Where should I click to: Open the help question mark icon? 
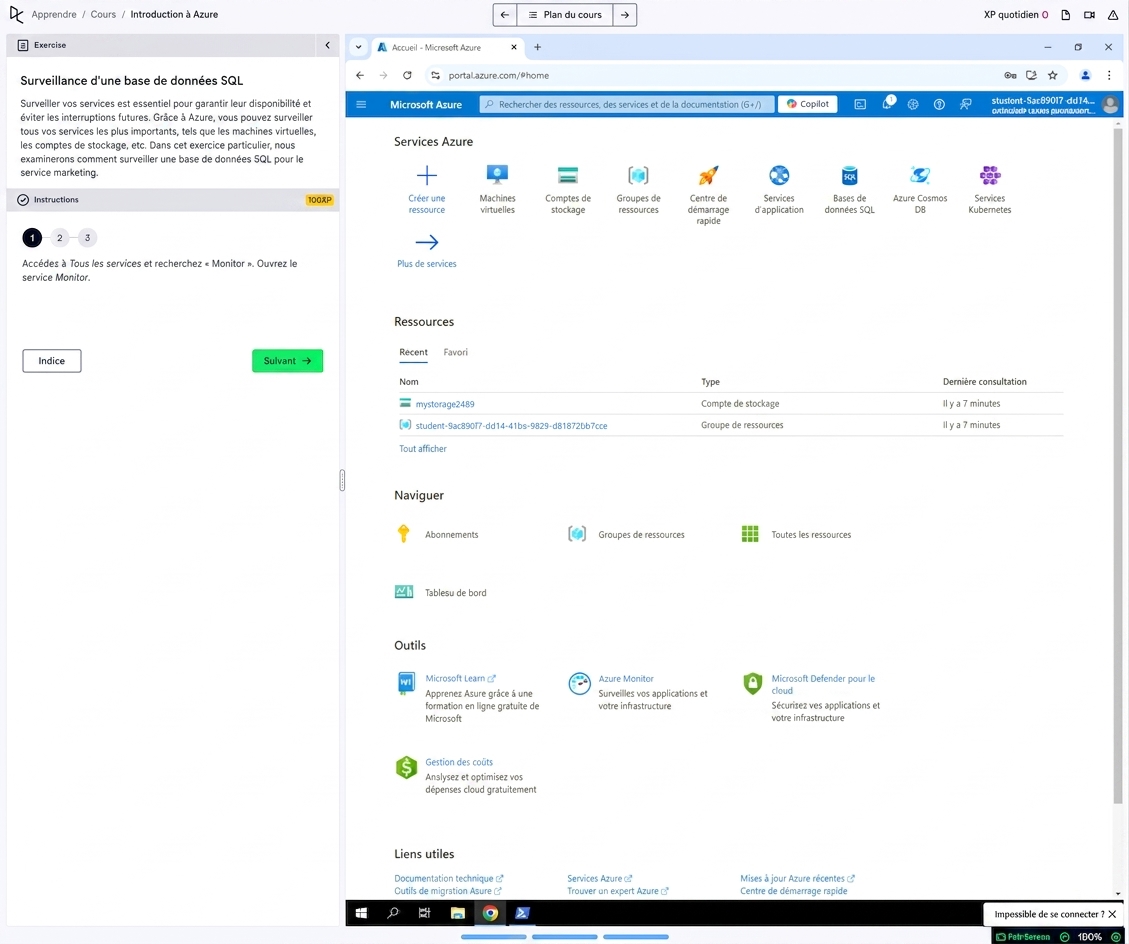[x=939, y=104]
